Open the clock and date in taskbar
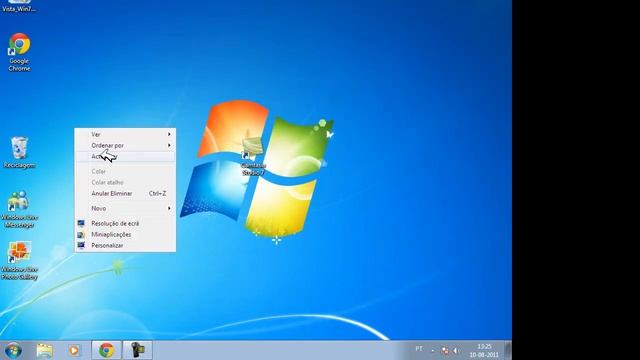 (x=484, y=351)
